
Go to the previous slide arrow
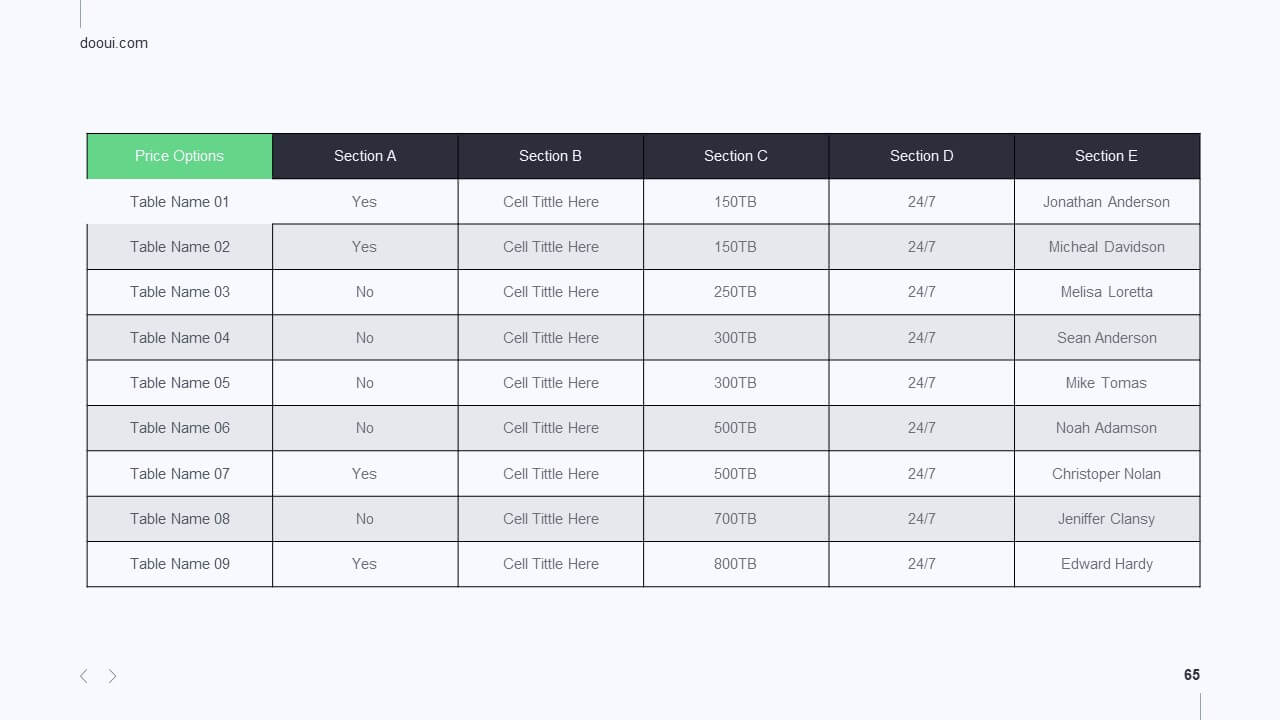83,676
